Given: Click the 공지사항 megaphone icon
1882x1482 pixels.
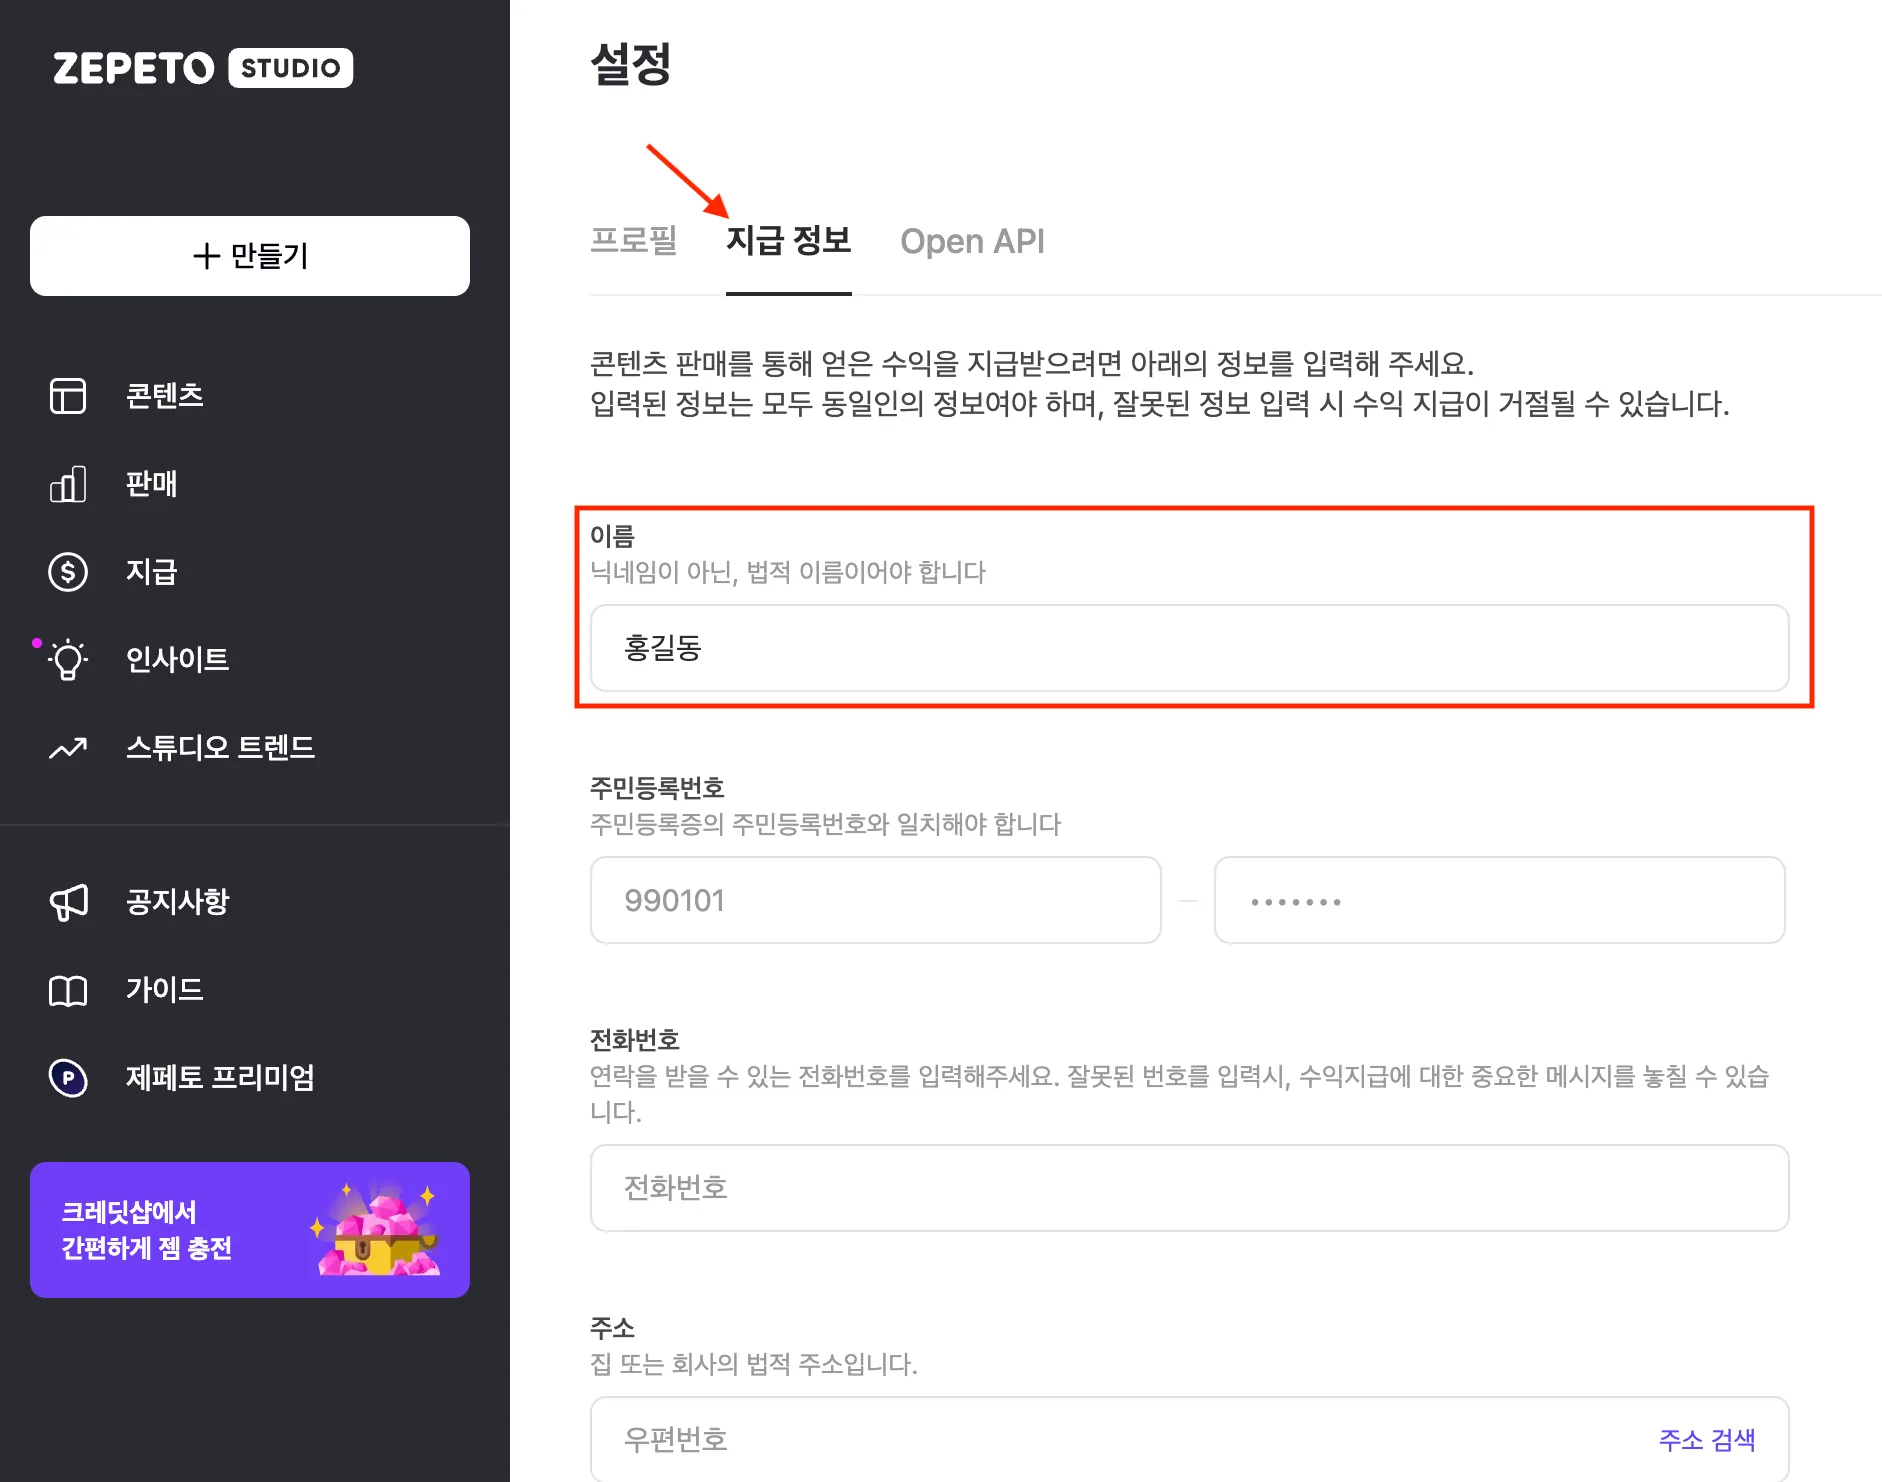Looking at the screenshot, I should 68,902.
